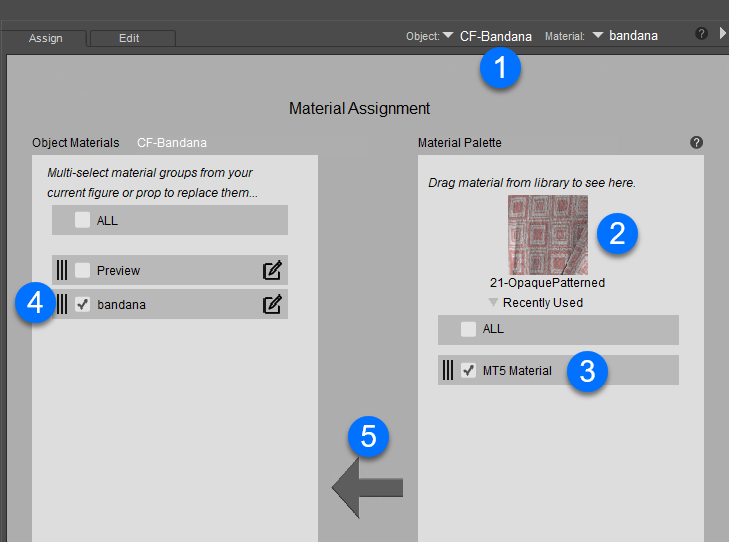Click drag handle beside Preview row
Screen dimensions: 729x542
tap(62, 270)
